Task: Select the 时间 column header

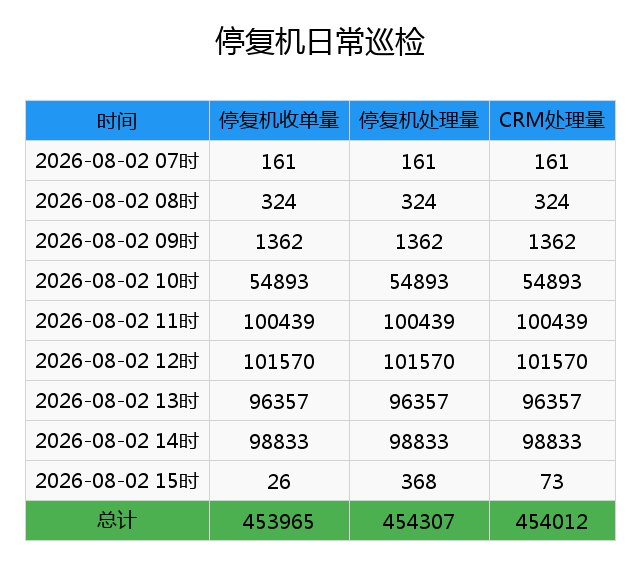Action: (x=117, y=121)
